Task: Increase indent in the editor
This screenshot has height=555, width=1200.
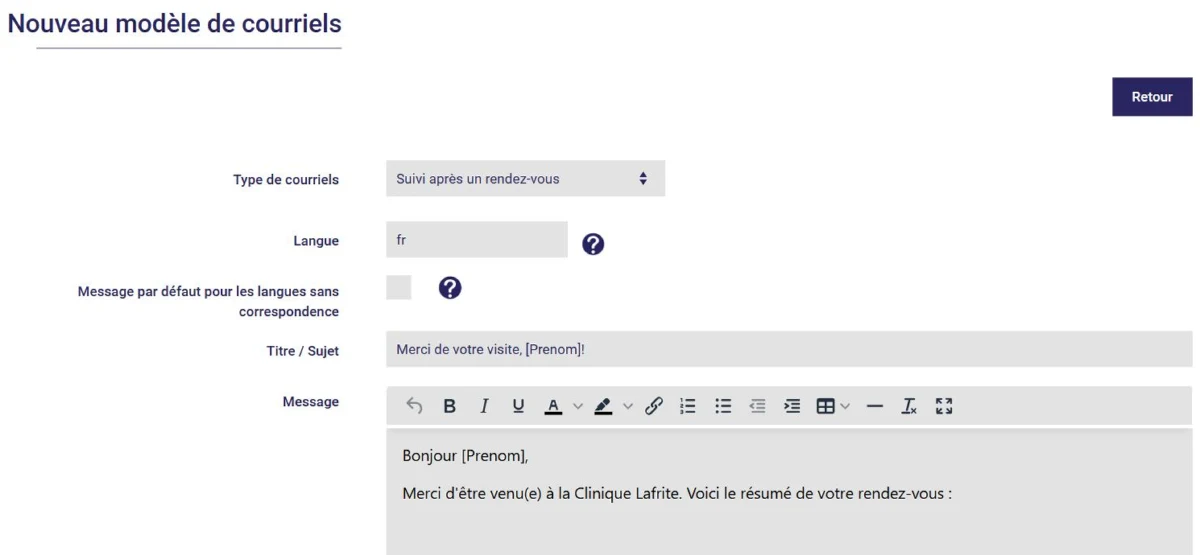Action: [x=792, y=406]
